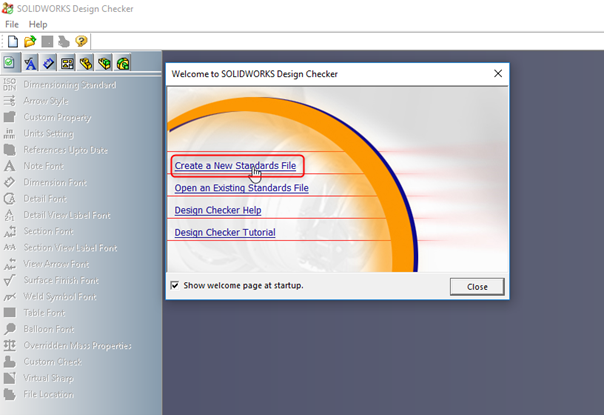Click the Units Setting icon
The width and height of the screenshot is (604, 415).
coord(10,133)
